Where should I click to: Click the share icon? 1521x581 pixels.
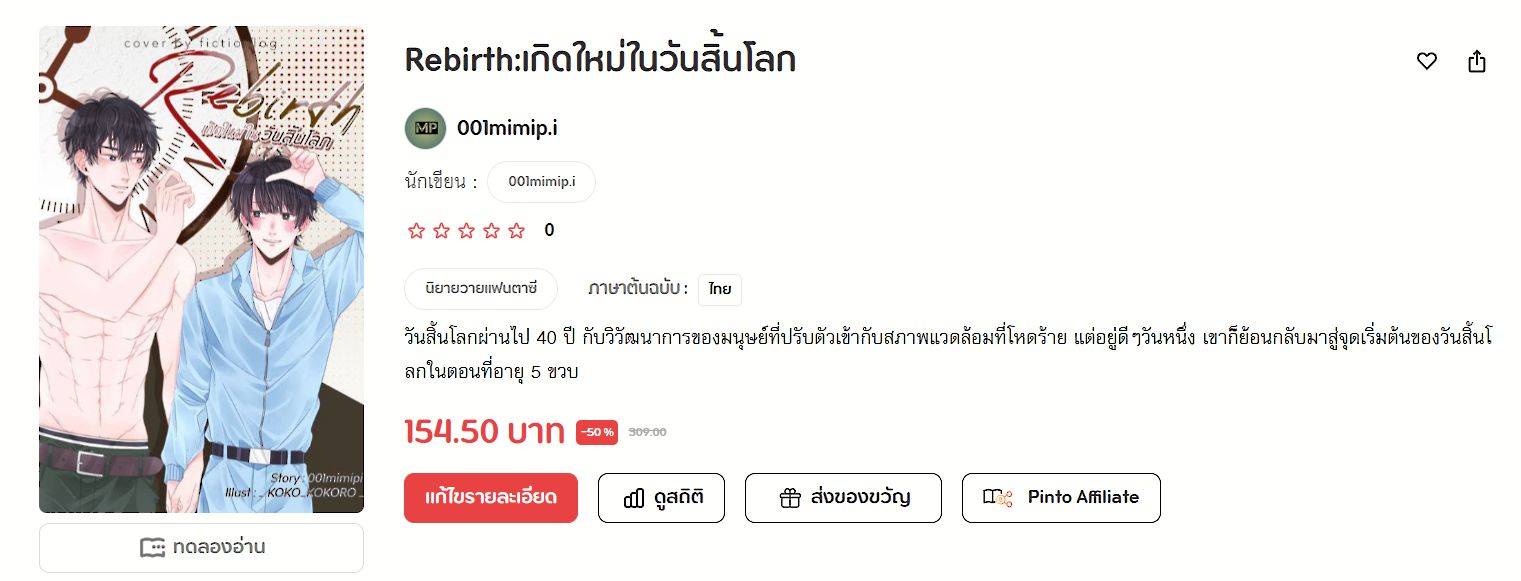(1477, 62)
